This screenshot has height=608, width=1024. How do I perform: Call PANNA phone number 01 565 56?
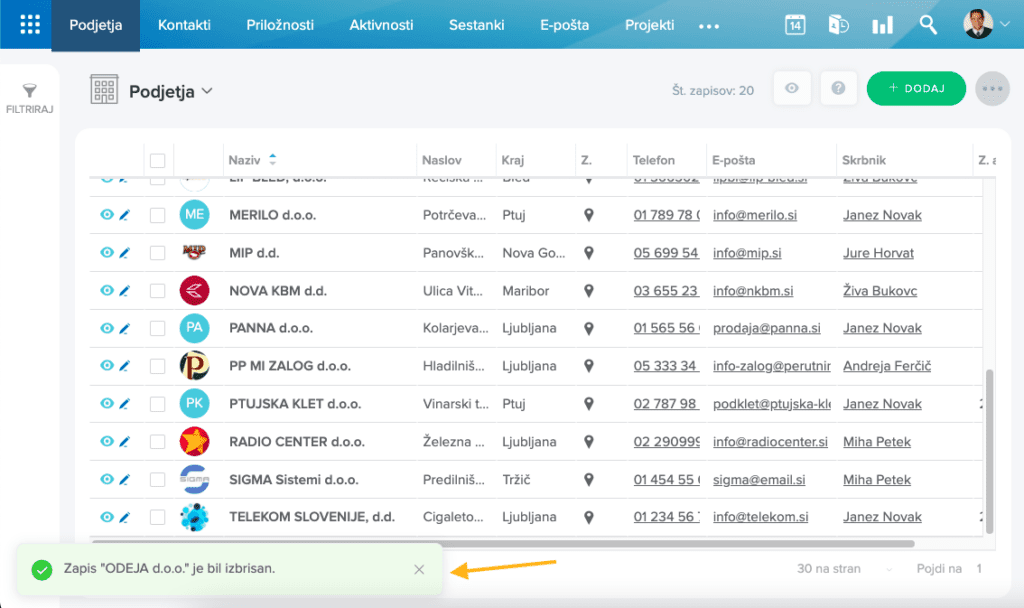(x=666, y=328)
